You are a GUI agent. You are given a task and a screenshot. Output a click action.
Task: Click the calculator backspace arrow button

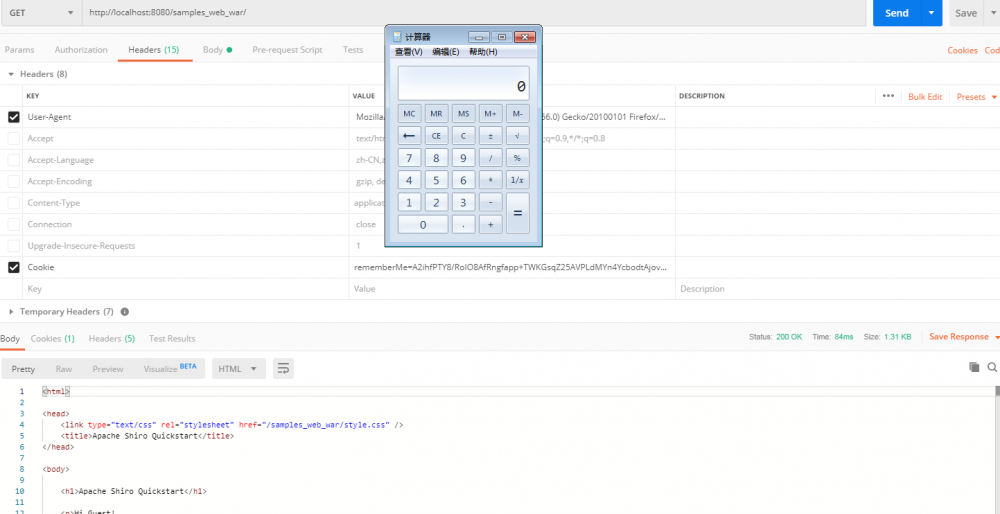tap(409, 136)
